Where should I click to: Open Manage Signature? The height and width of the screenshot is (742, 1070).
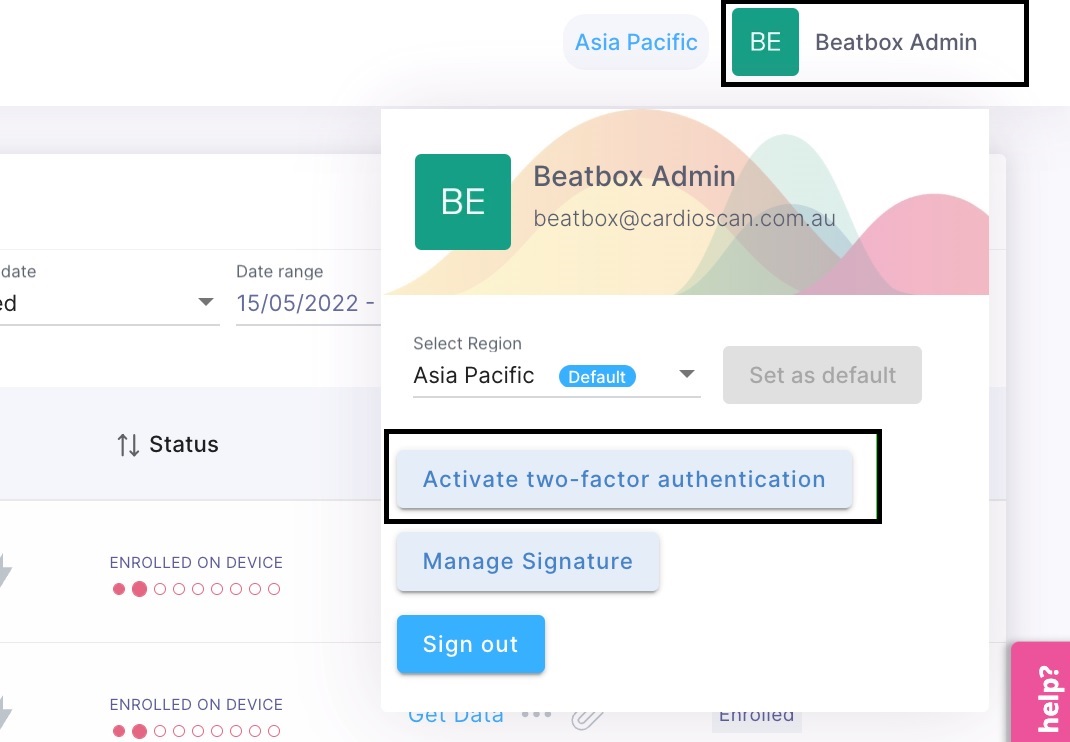pyautogui.click(x=527, y=561)
